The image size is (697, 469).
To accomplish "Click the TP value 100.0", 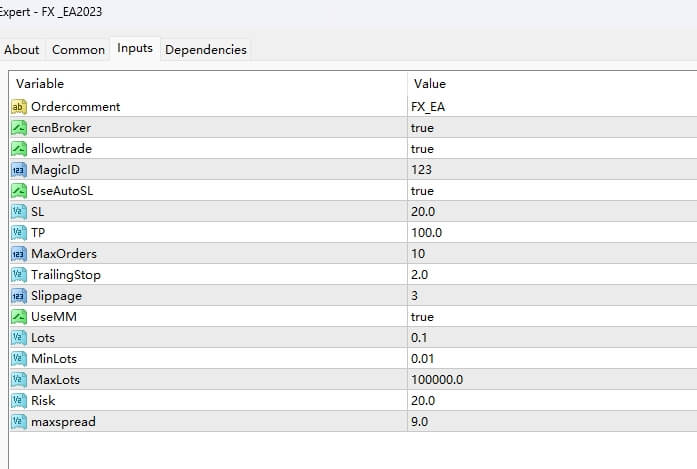I will (x=426, y=232).
